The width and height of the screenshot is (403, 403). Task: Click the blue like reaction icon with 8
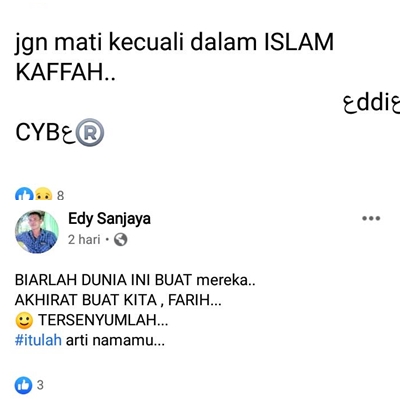tap(24, 194)
